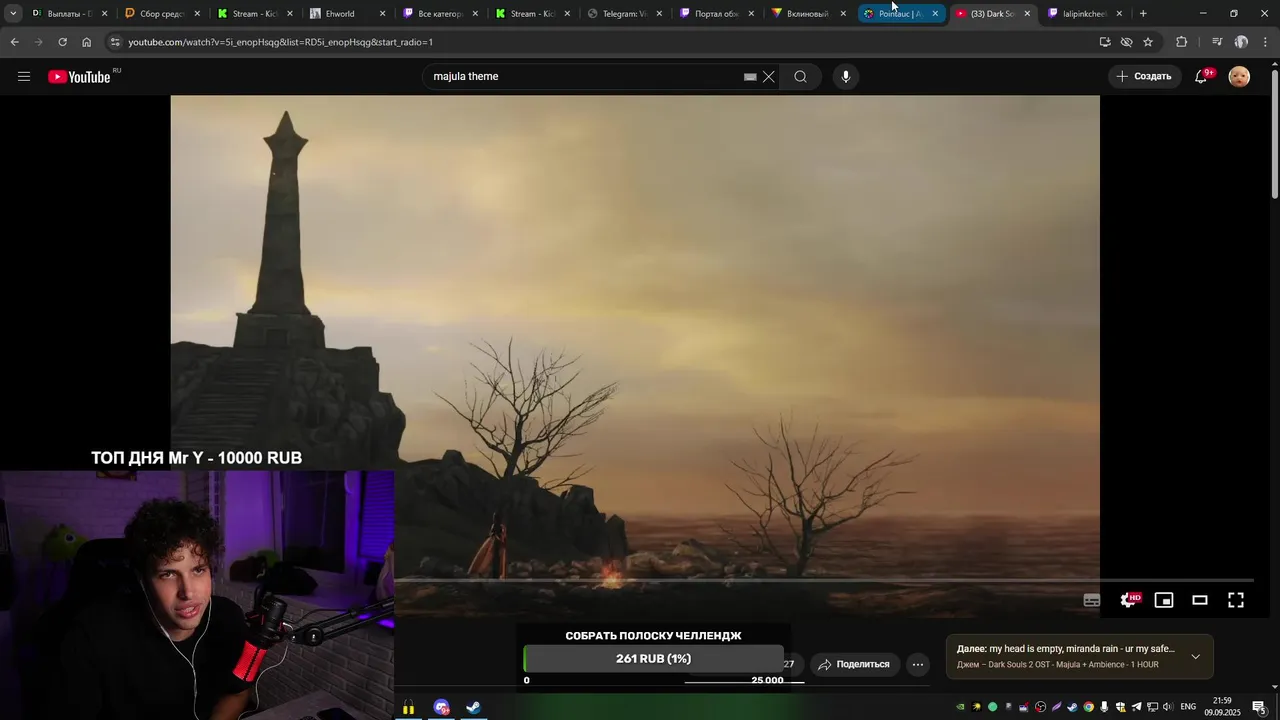This screenshot has width=1280, height=720.
Task: Switch to the Выплаты tab
Action: click(70, 14)
